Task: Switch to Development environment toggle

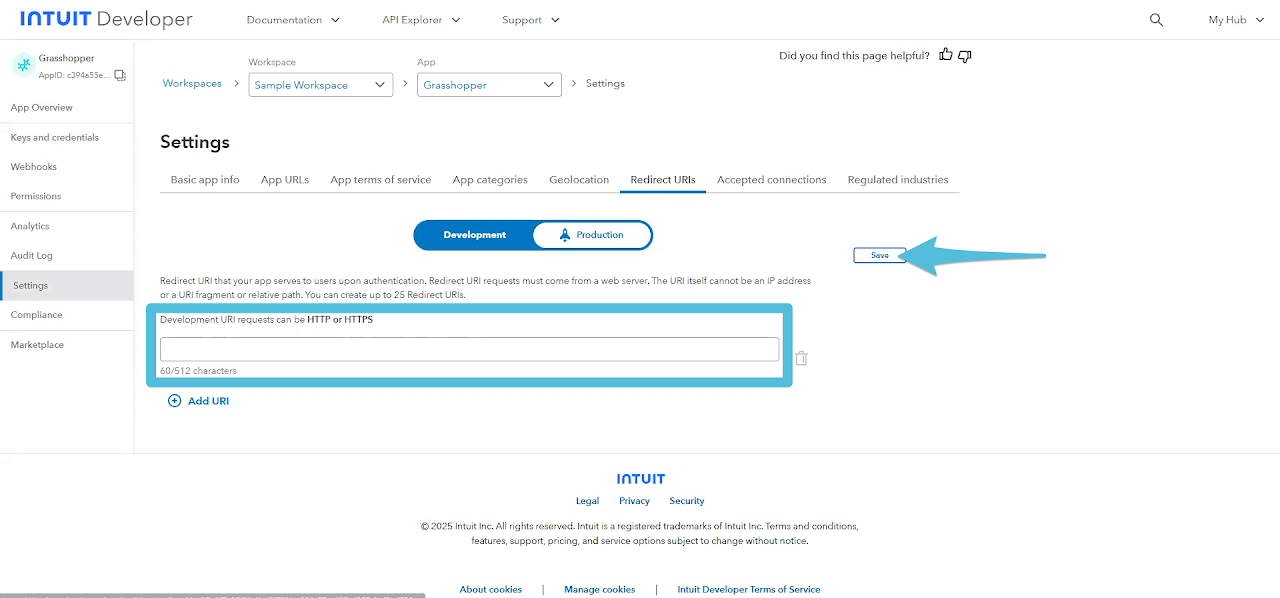Action: tap(475, 235)
